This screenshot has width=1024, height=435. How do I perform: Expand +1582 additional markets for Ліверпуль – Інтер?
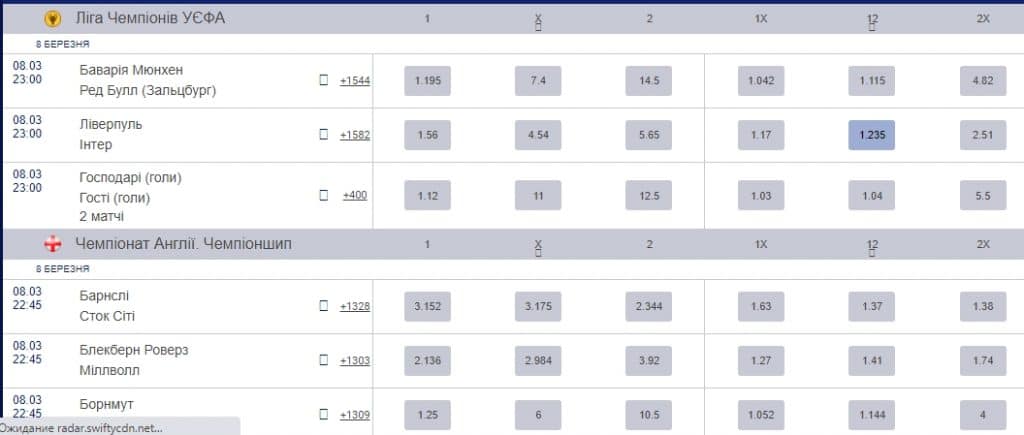(x=355, y=135)
